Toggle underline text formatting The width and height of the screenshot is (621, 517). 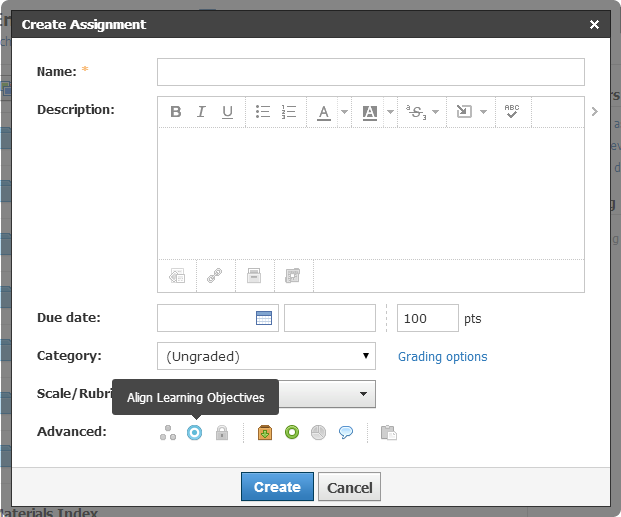point(227,112)
